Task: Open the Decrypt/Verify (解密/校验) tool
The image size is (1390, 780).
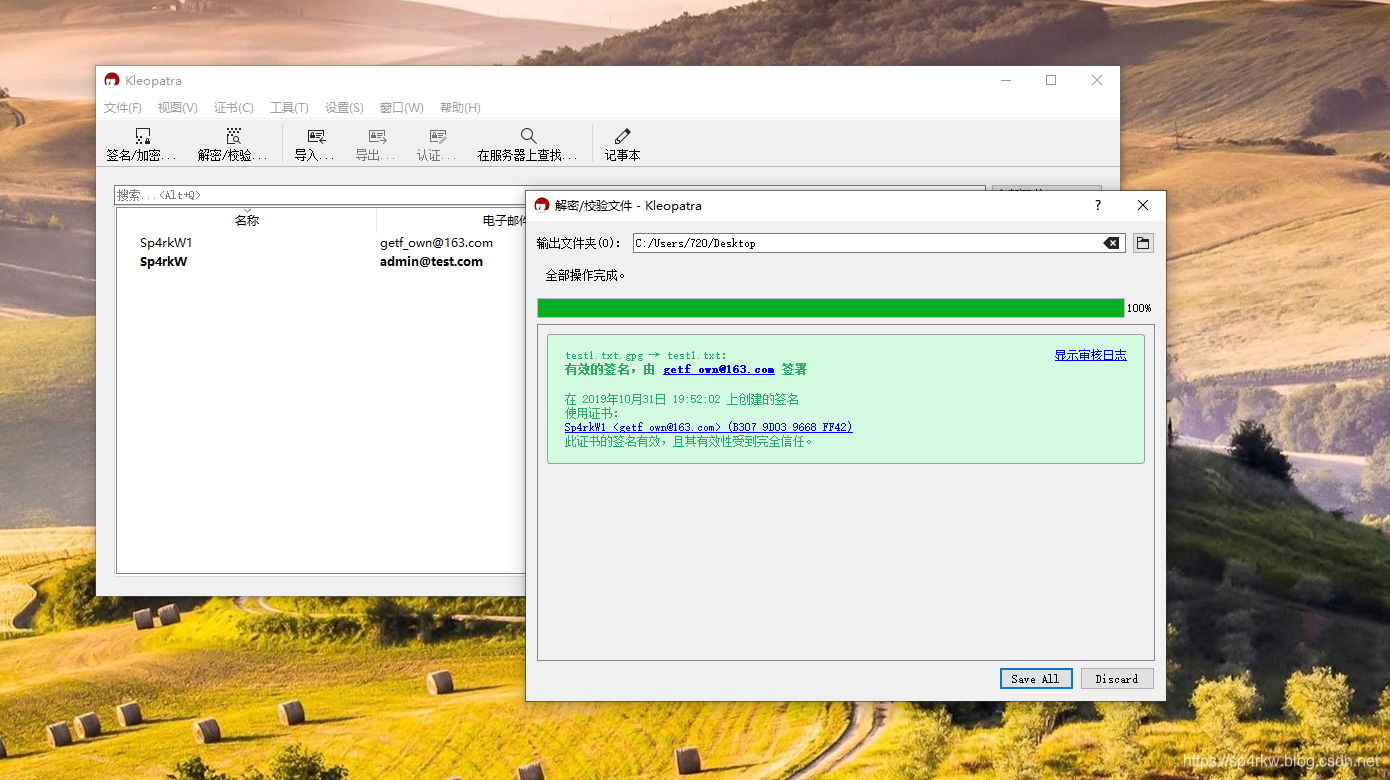Action: pyautogui.click(x=233, y=144)
